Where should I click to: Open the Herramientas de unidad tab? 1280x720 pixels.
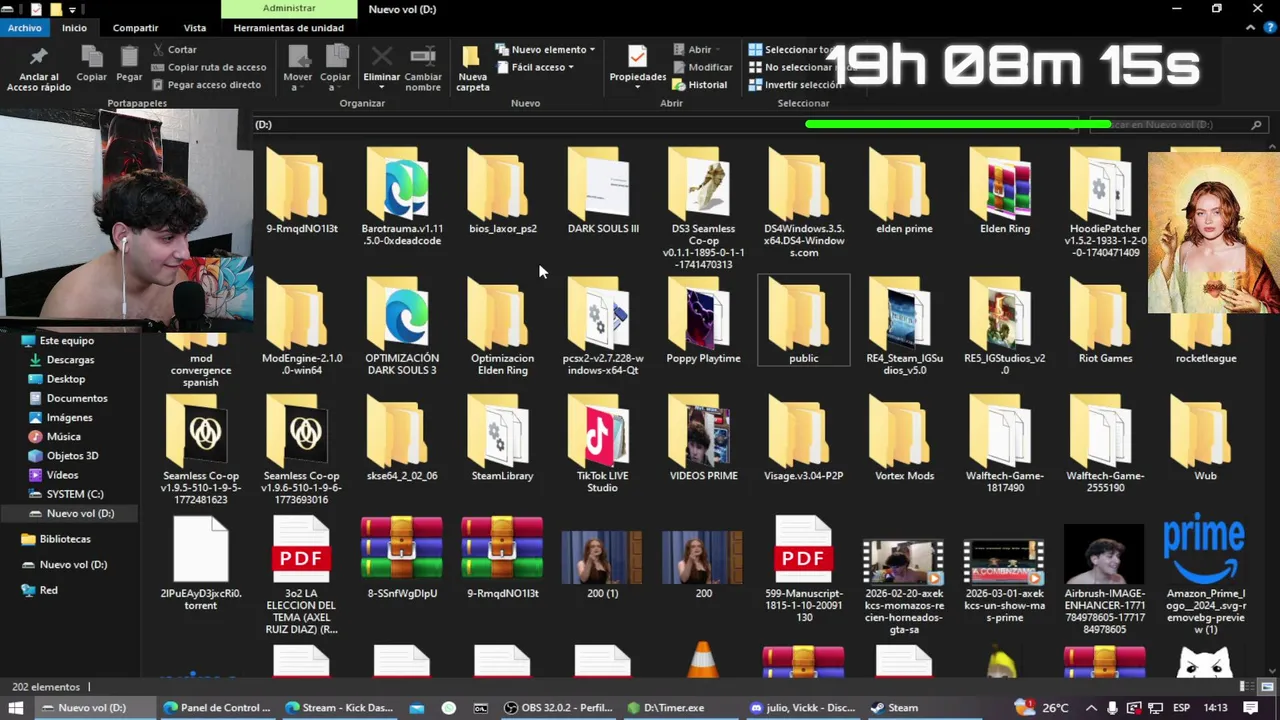(x=288, y=28)
